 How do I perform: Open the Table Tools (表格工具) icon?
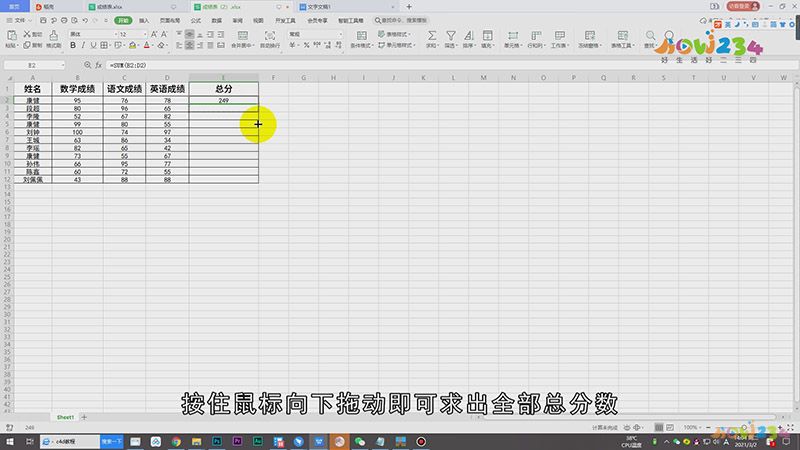pyautogui.click(x=622, y=35)
